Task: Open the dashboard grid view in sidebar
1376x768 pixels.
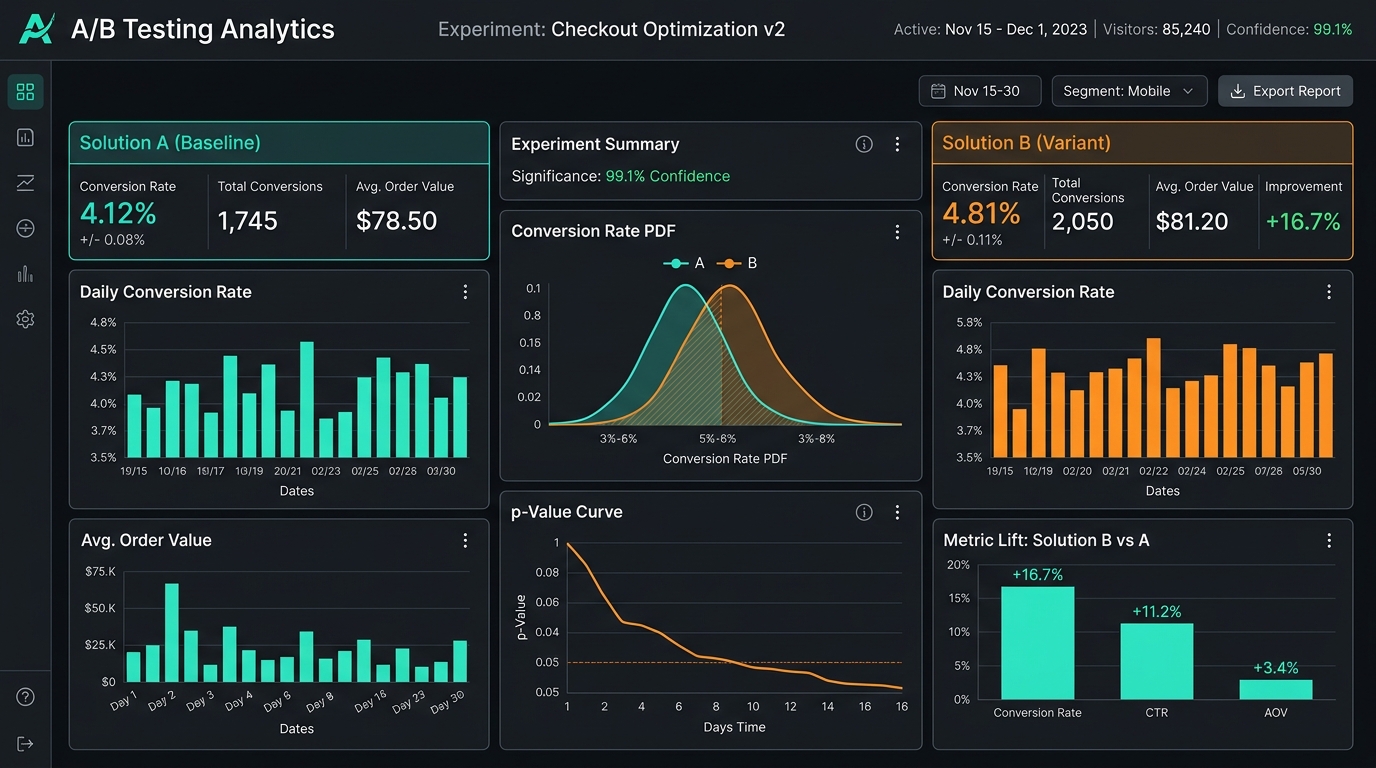Action: pos(26,92)
